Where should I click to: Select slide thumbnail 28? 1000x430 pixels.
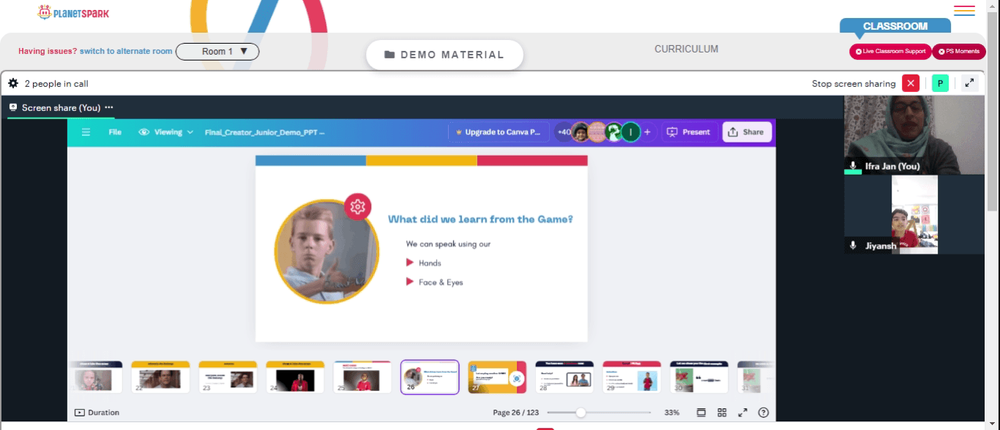tap(564, 377)
